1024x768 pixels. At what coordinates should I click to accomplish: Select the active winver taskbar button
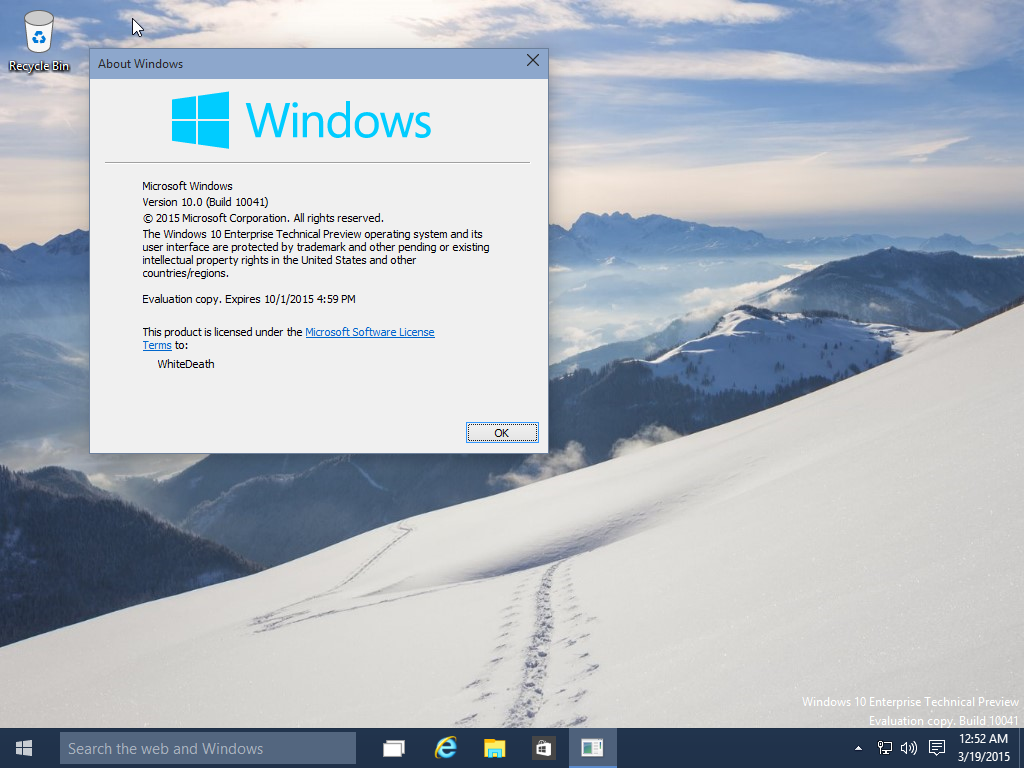click(x=592, y=748)
